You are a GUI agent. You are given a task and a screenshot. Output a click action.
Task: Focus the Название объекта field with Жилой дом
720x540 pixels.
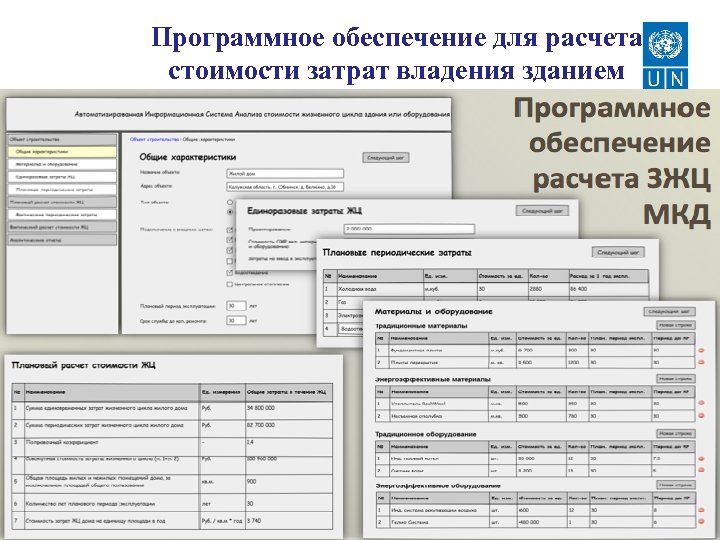pos(285,174)
